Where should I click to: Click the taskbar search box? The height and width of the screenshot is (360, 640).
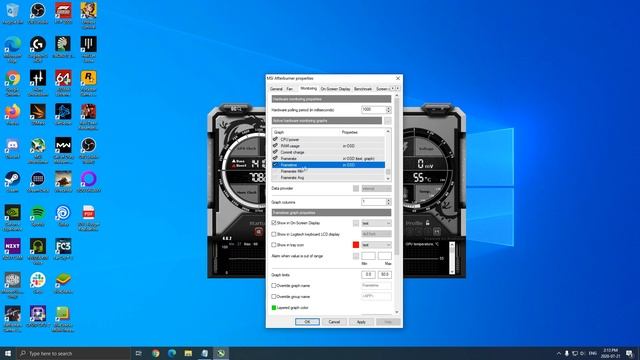coord(73,353)
